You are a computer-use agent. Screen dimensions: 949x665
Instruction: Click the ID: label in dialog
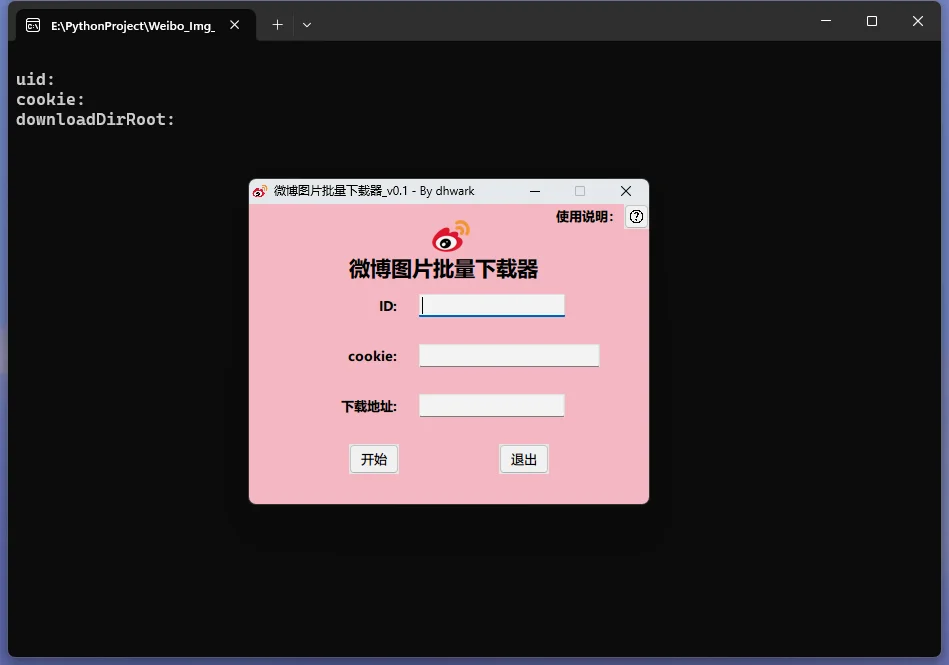coord(388,306)
